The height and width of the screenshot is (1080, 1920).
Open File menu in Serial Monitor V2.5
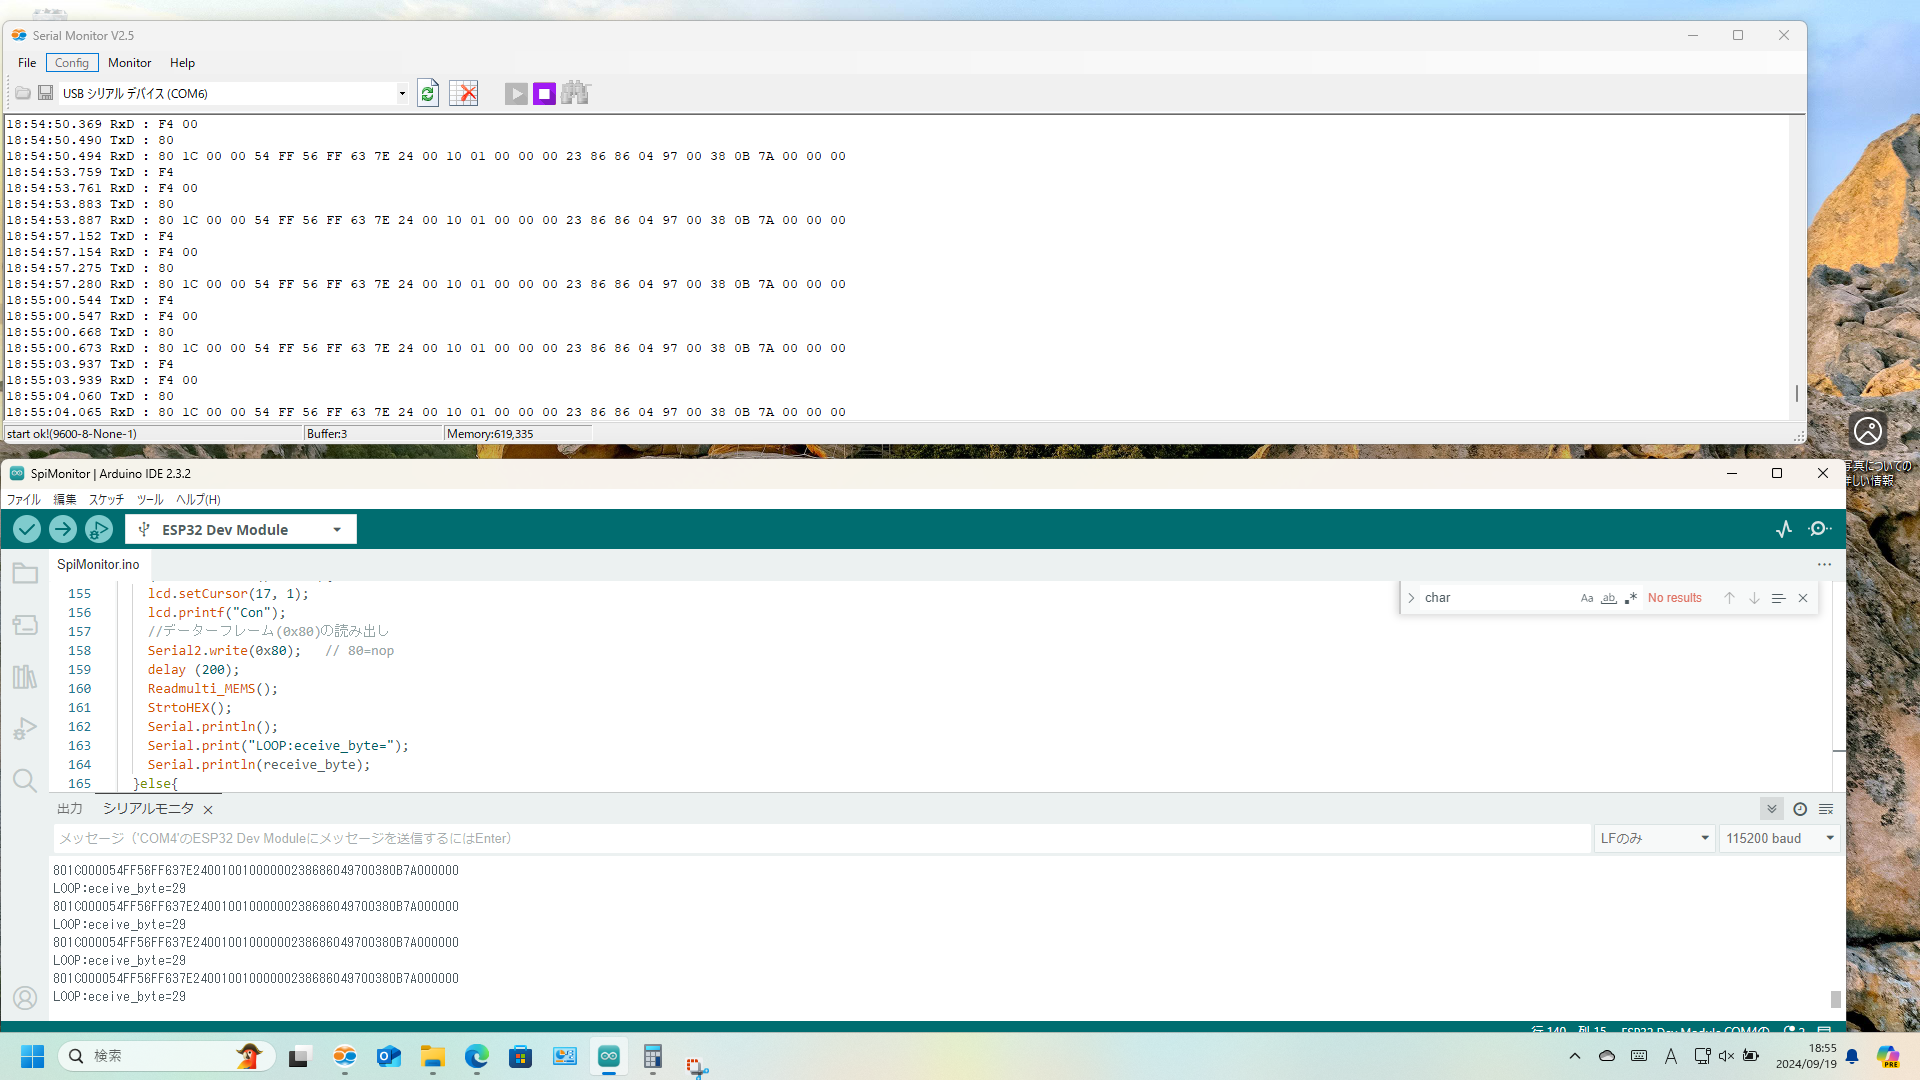pyautogui.click(x=27, y=62)
